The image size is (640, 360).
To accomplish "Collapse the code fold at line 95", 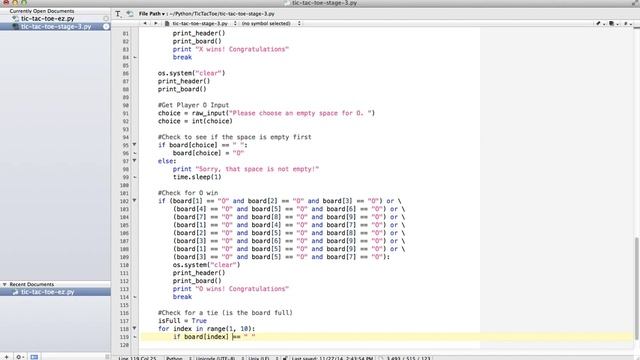I will click(x=134, y=145).
